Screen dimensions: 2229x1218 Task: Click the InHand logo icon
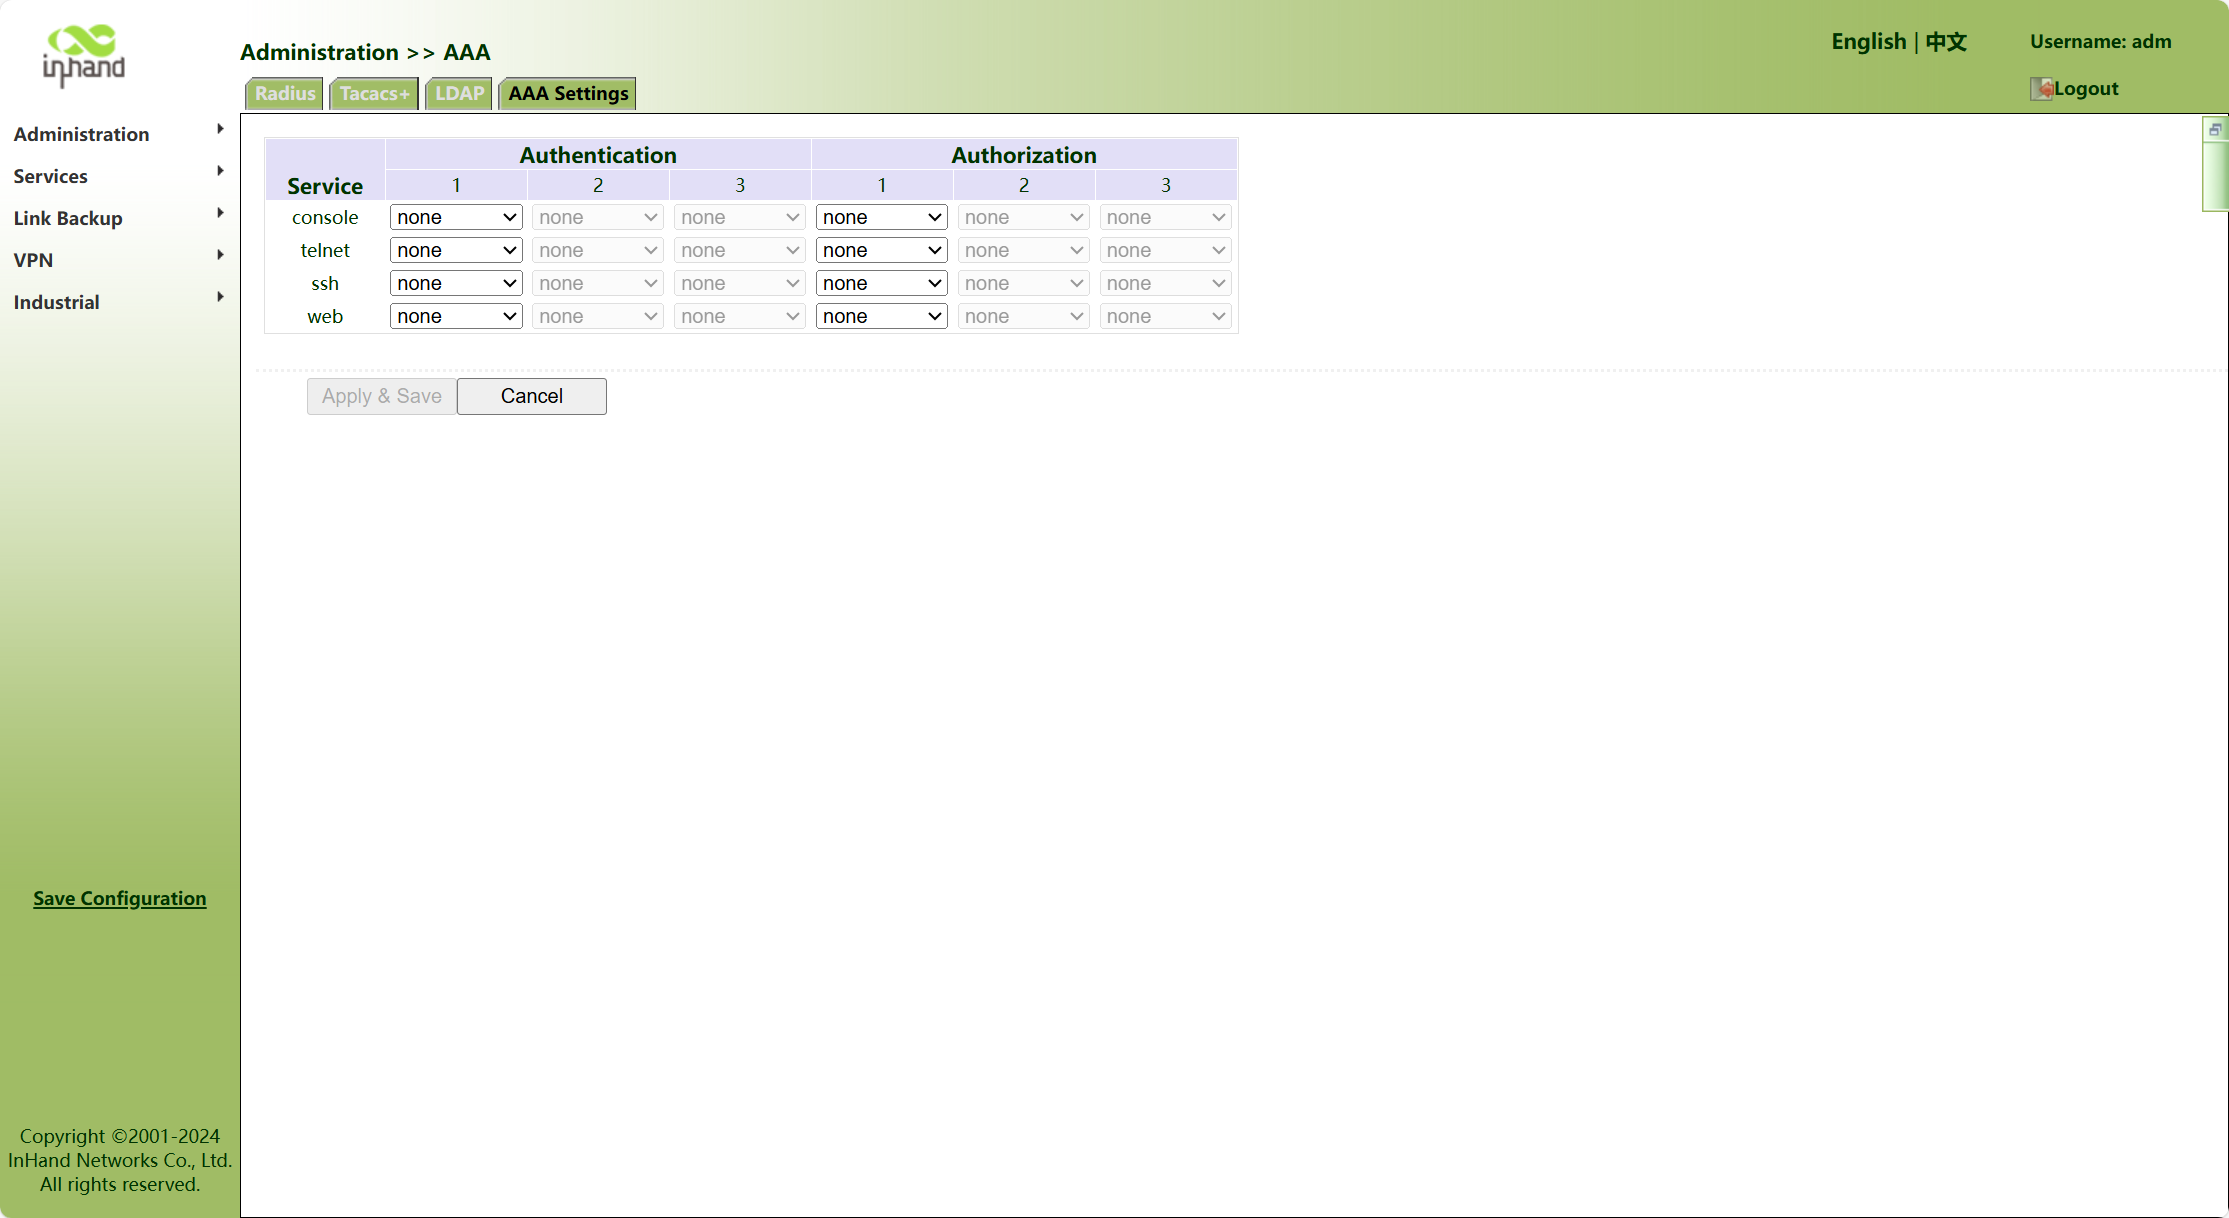coord(84,56)
